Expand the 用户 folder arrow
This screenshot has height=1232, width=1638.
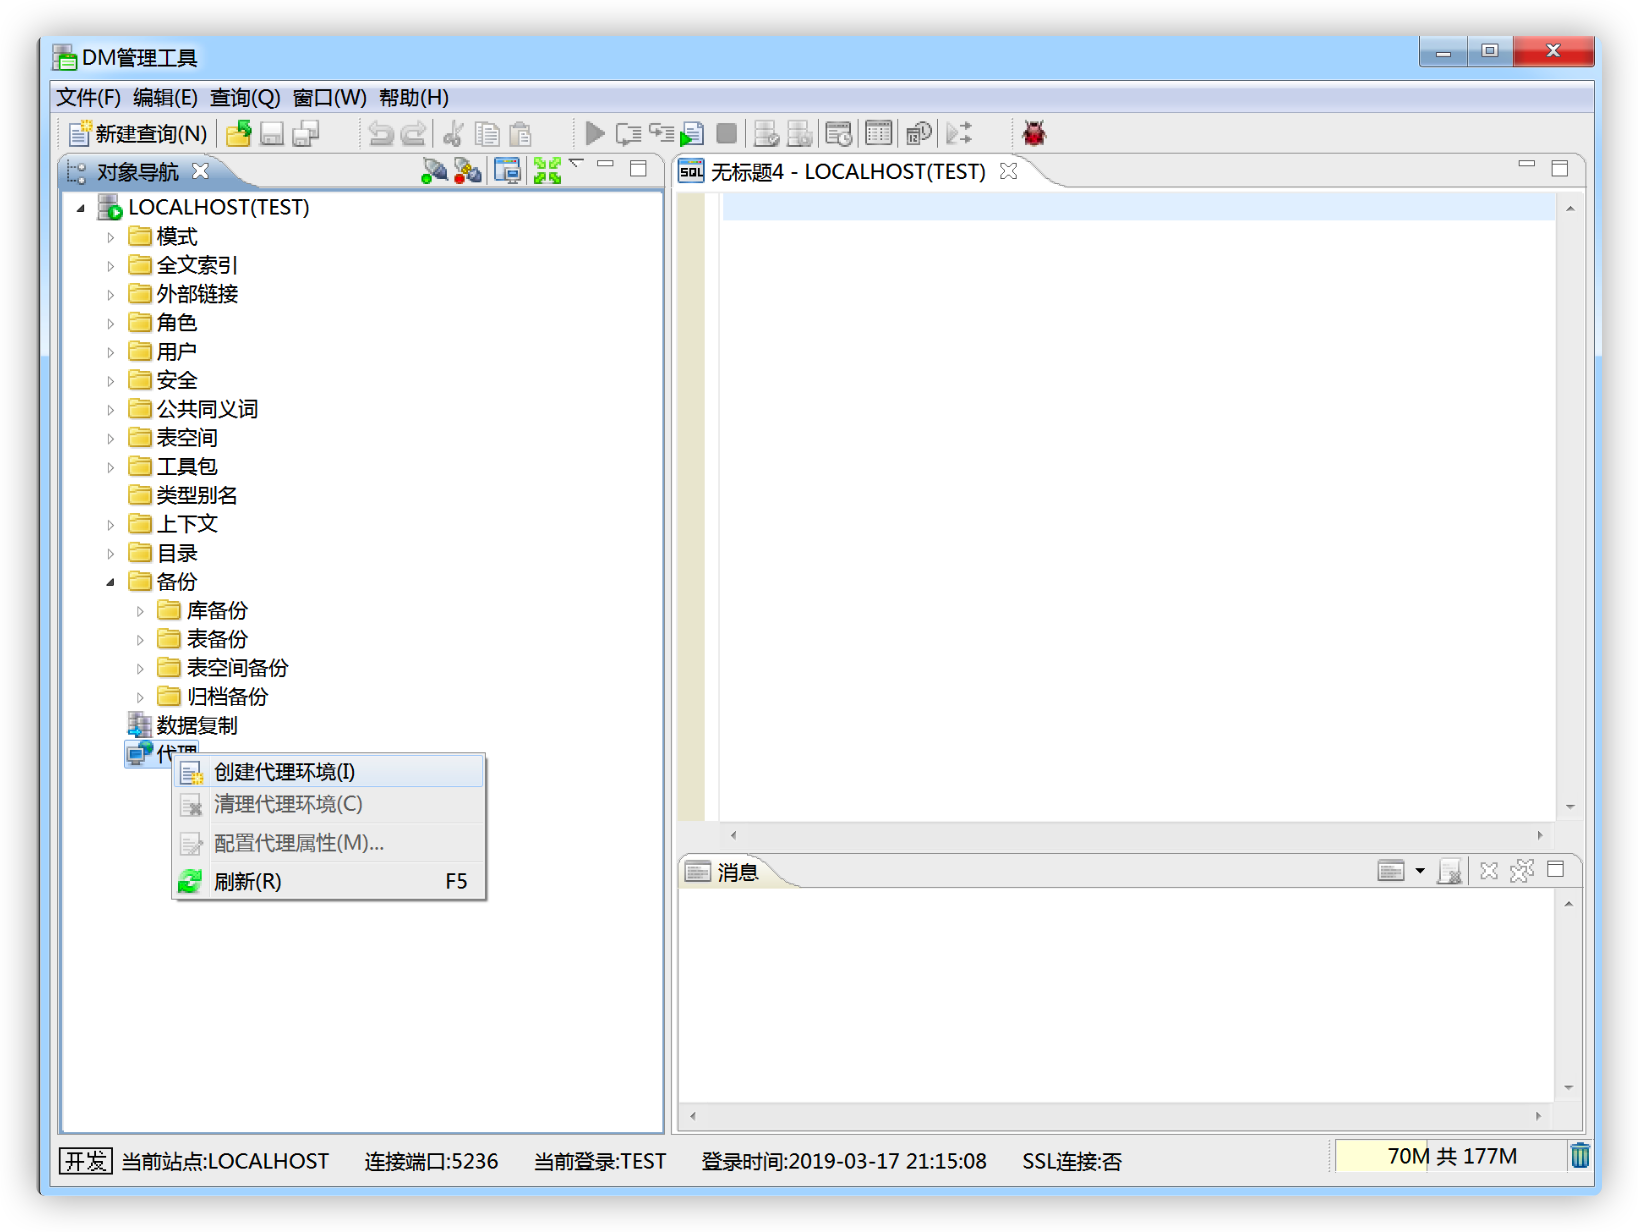click(x=111, y=353)
